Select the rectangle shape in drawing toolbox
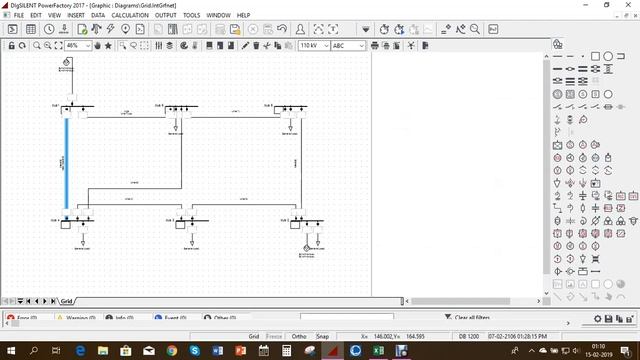The height and width of the screenshot is (360, 640). pos(596,56)
